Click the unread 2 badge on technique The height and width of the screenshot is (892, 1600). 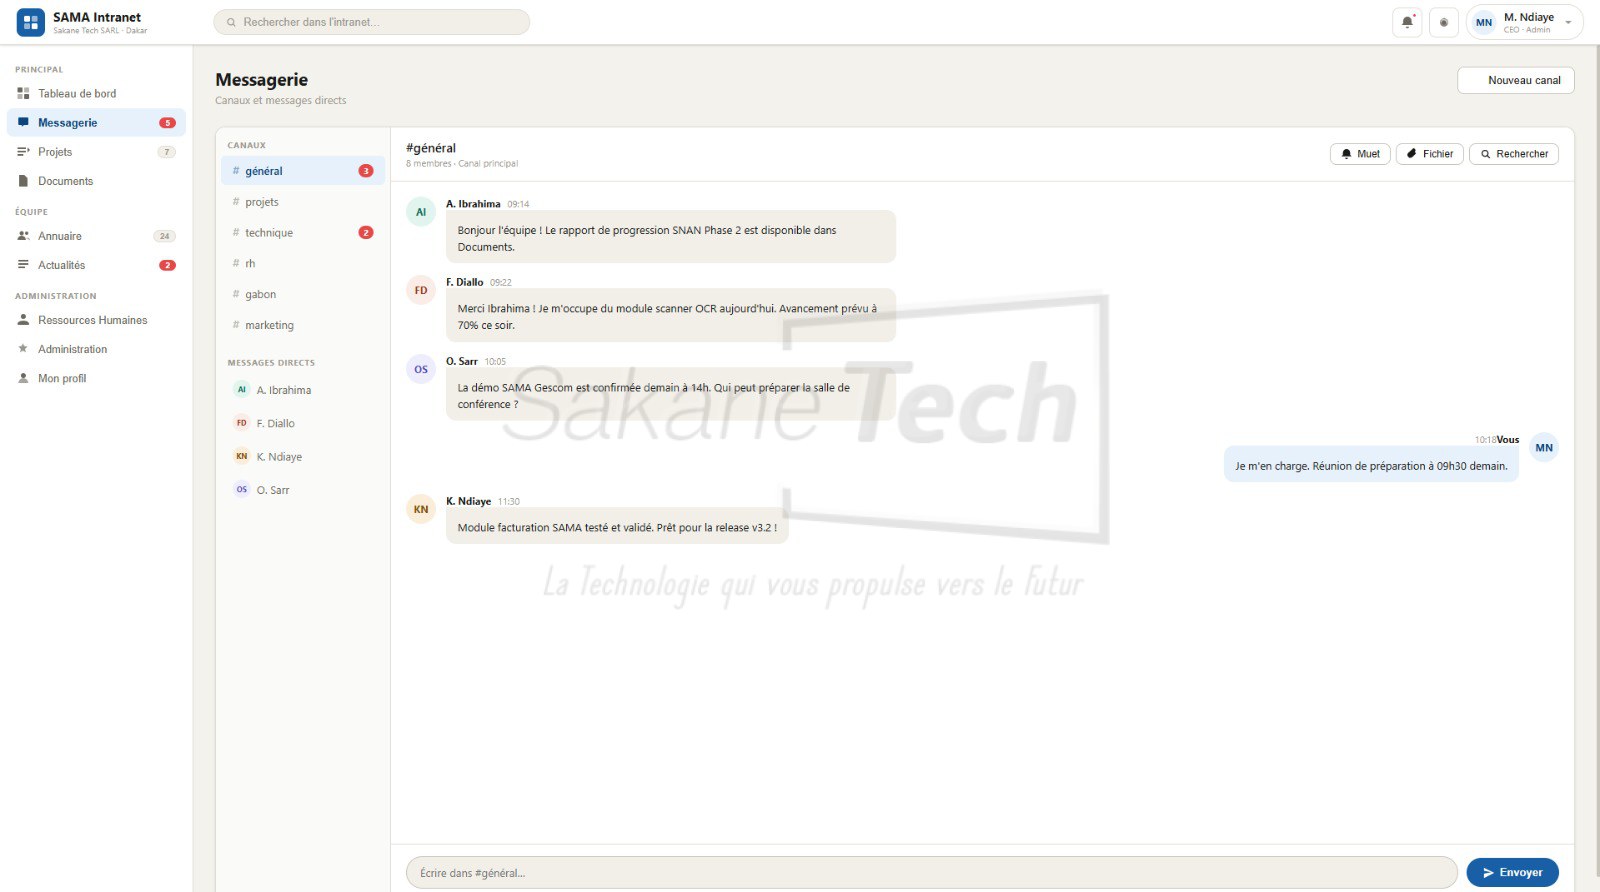(366, 232)
